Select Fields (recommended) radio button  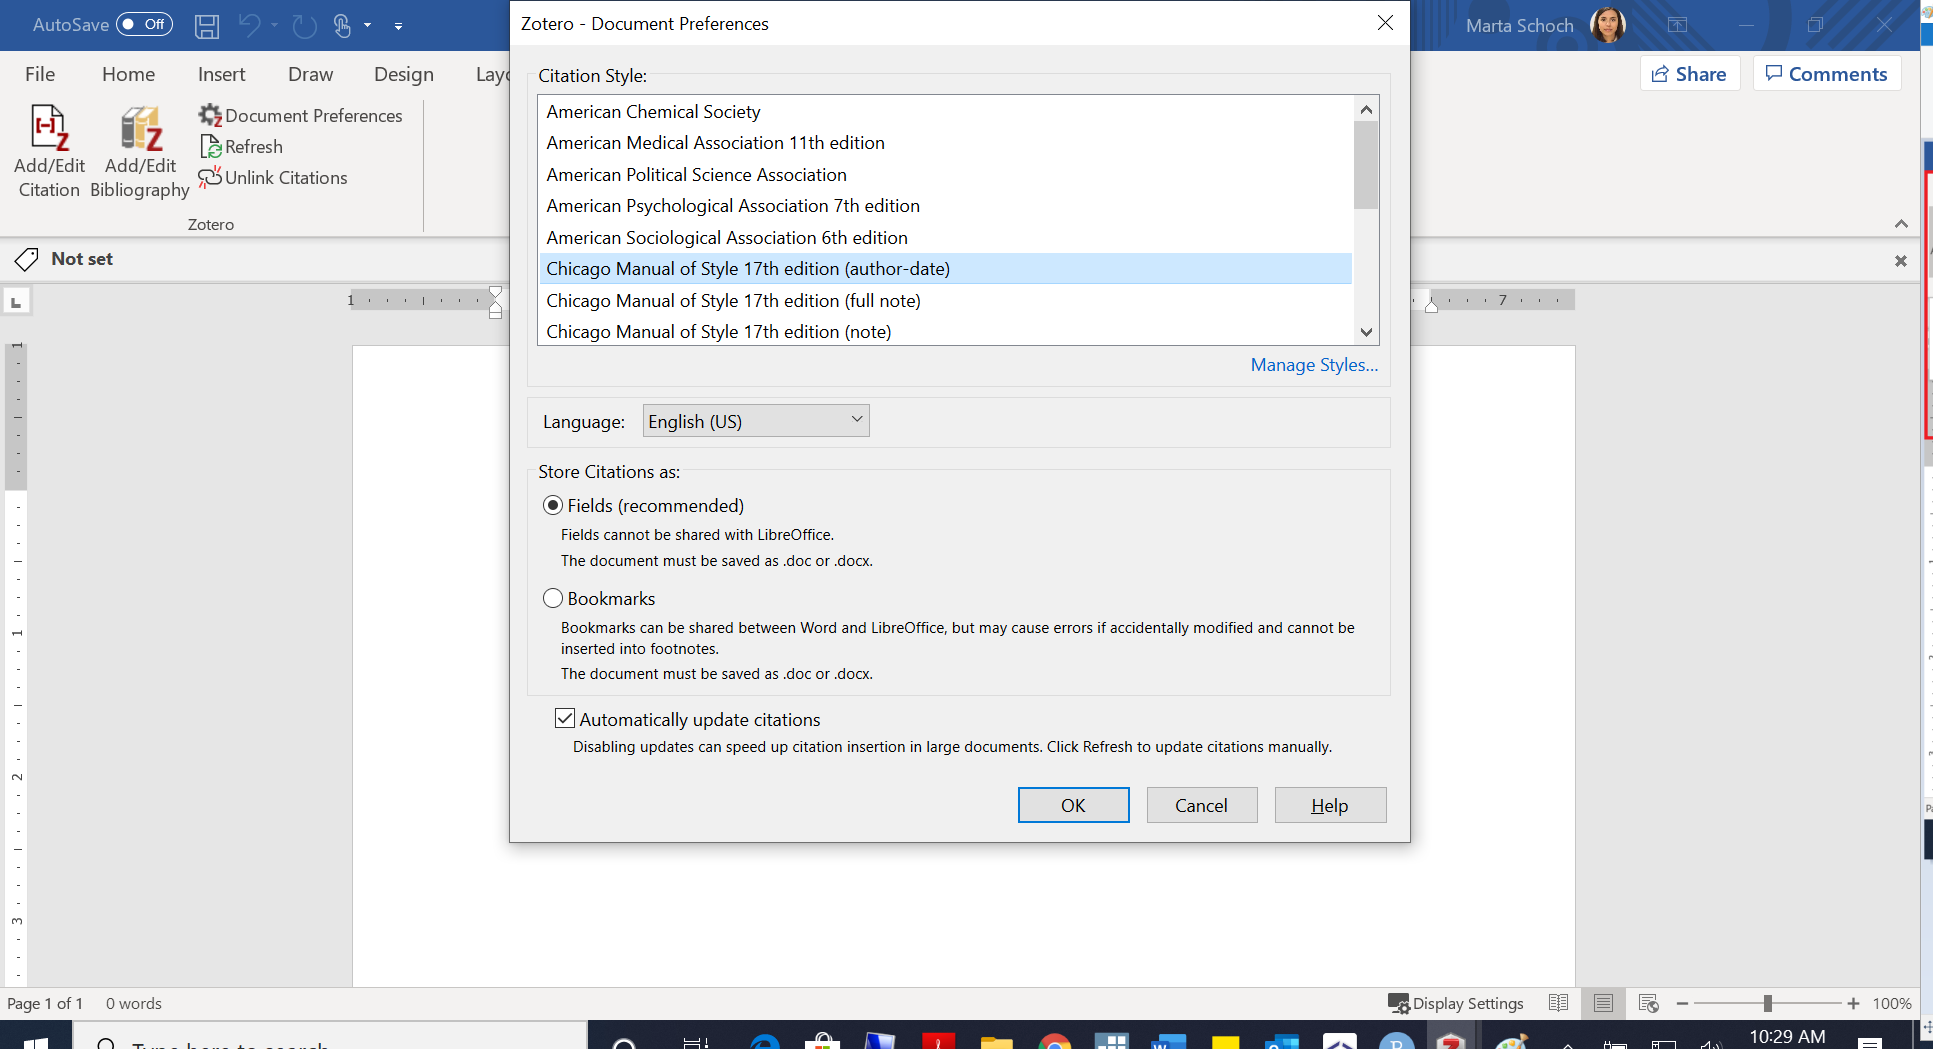[553, 506]
